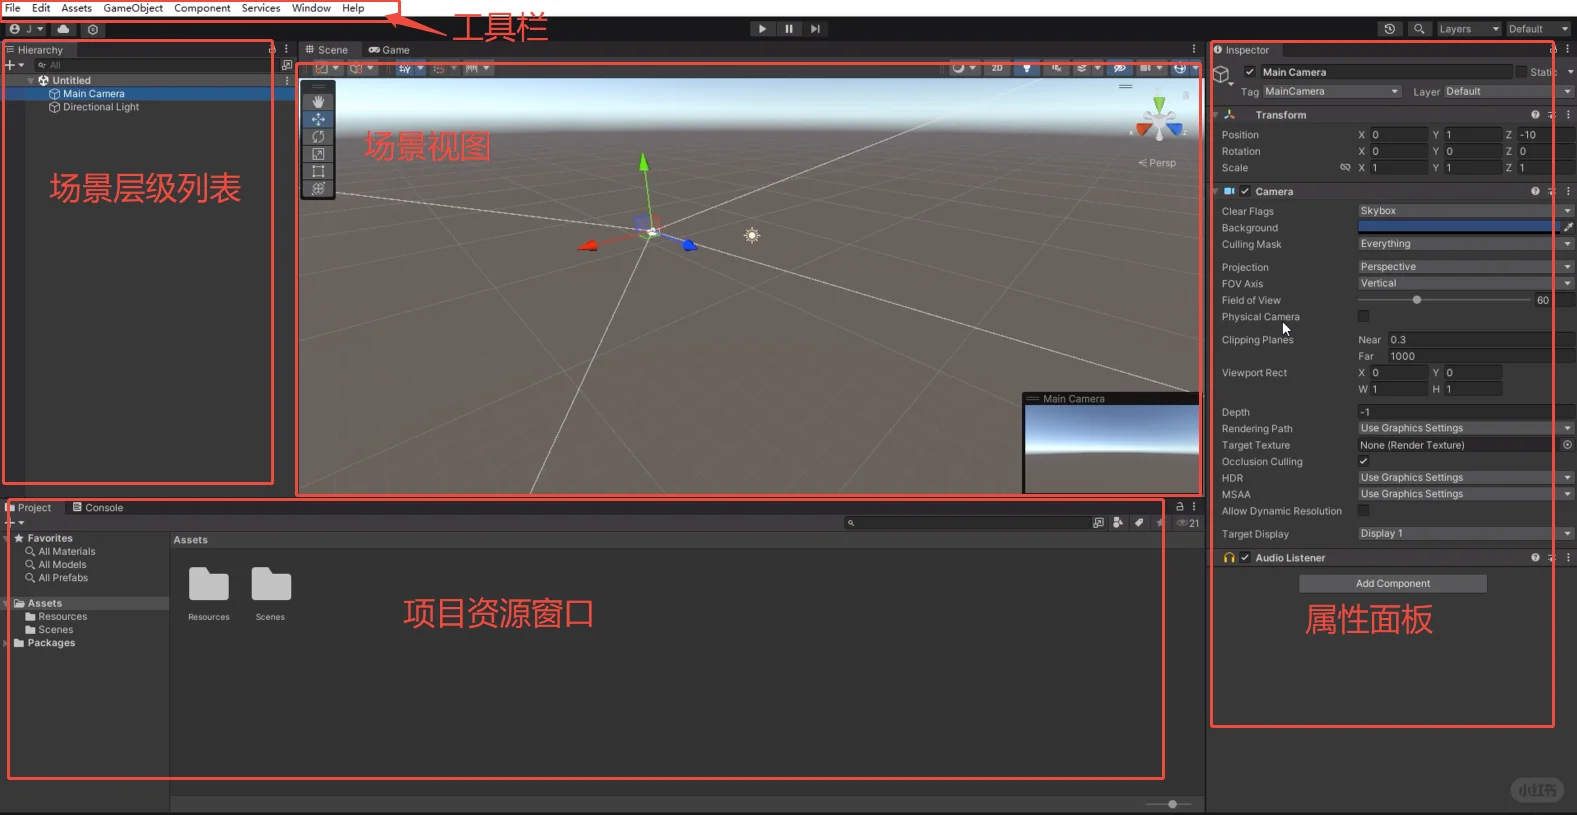The height and width of the screenshot is (815, 1577).
Task: Open the Default layout dropdown
Action: pyautogui.click(x=1538, y=29)
